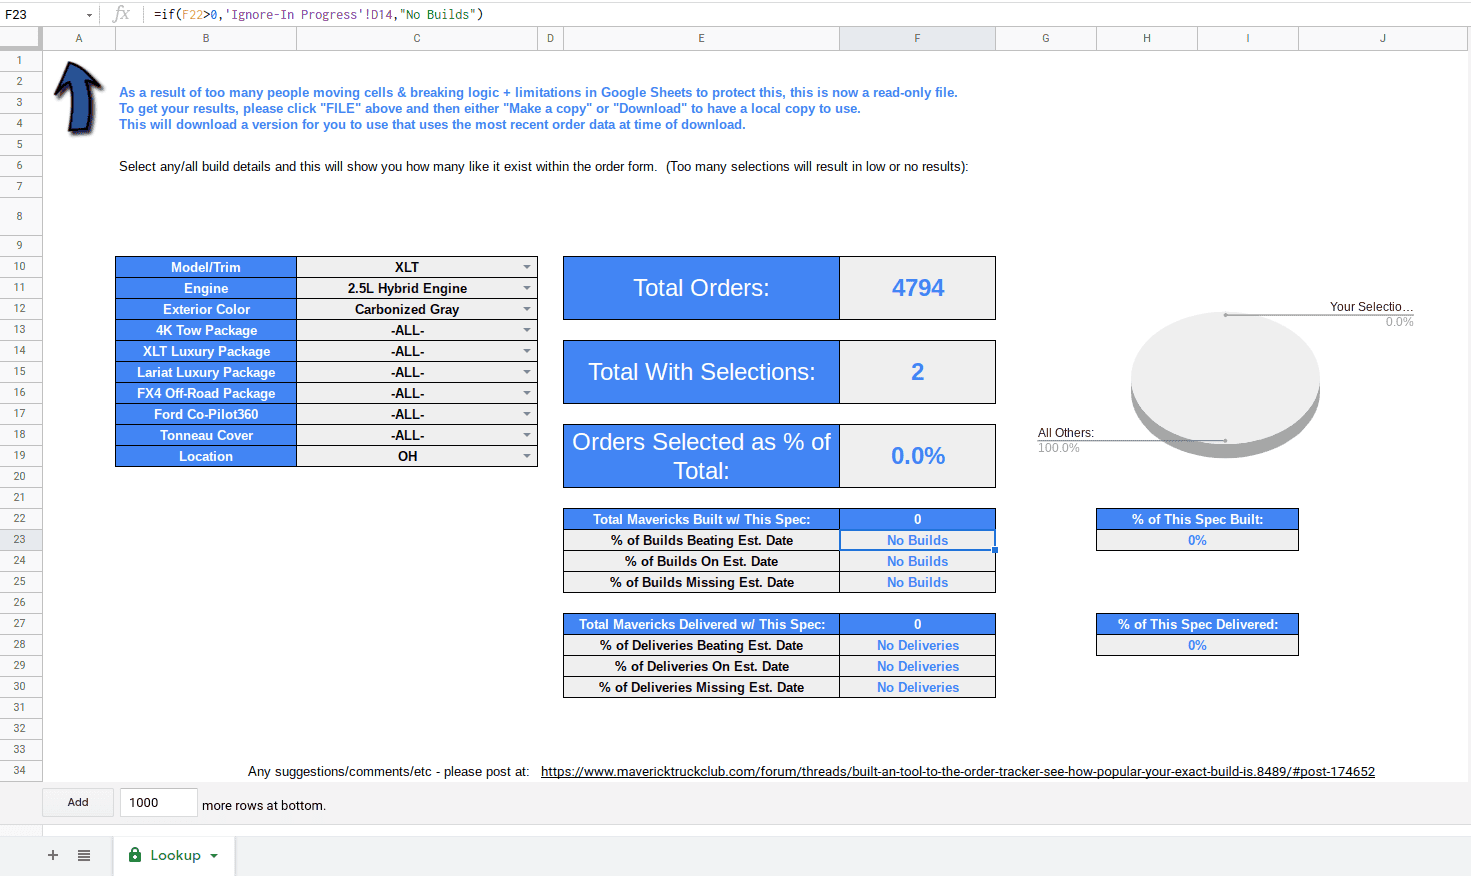Open the FX4 Off-Road Package dropdown
Viewport: 1471px width, 876px height.
pyautogui.click(x=527, y=393)
